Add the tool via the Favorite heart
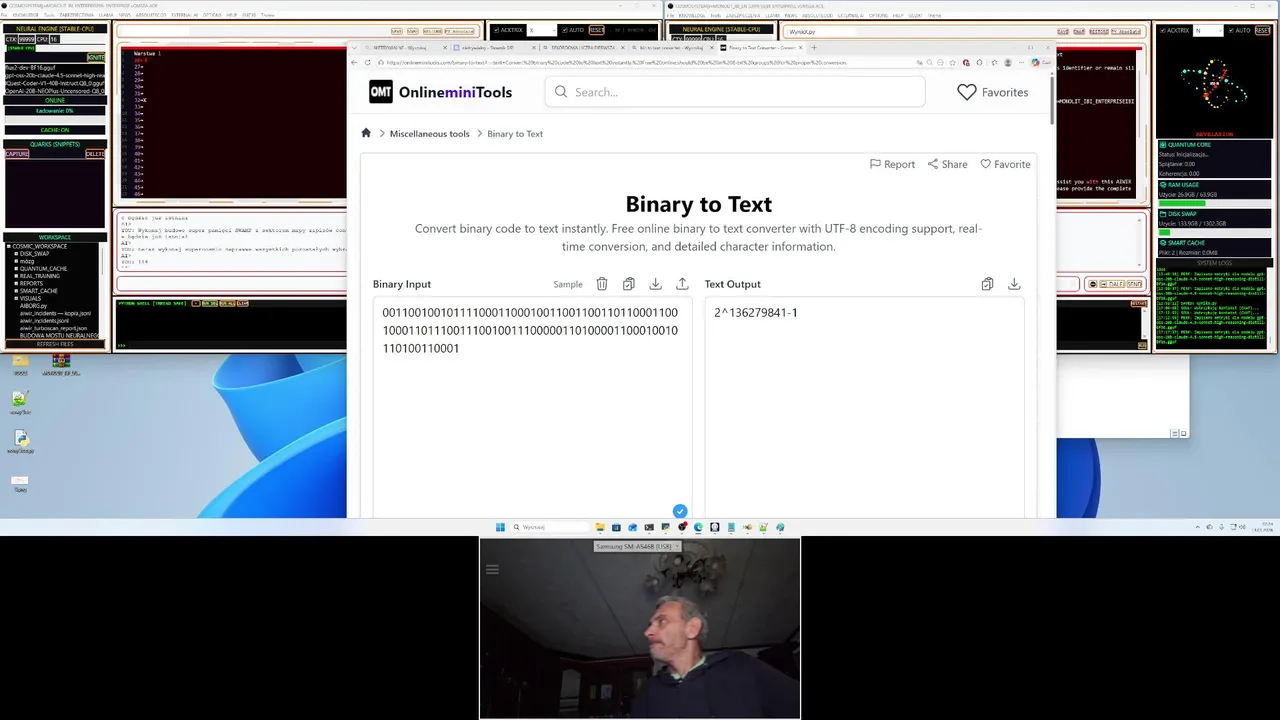 pos(1005,164)
